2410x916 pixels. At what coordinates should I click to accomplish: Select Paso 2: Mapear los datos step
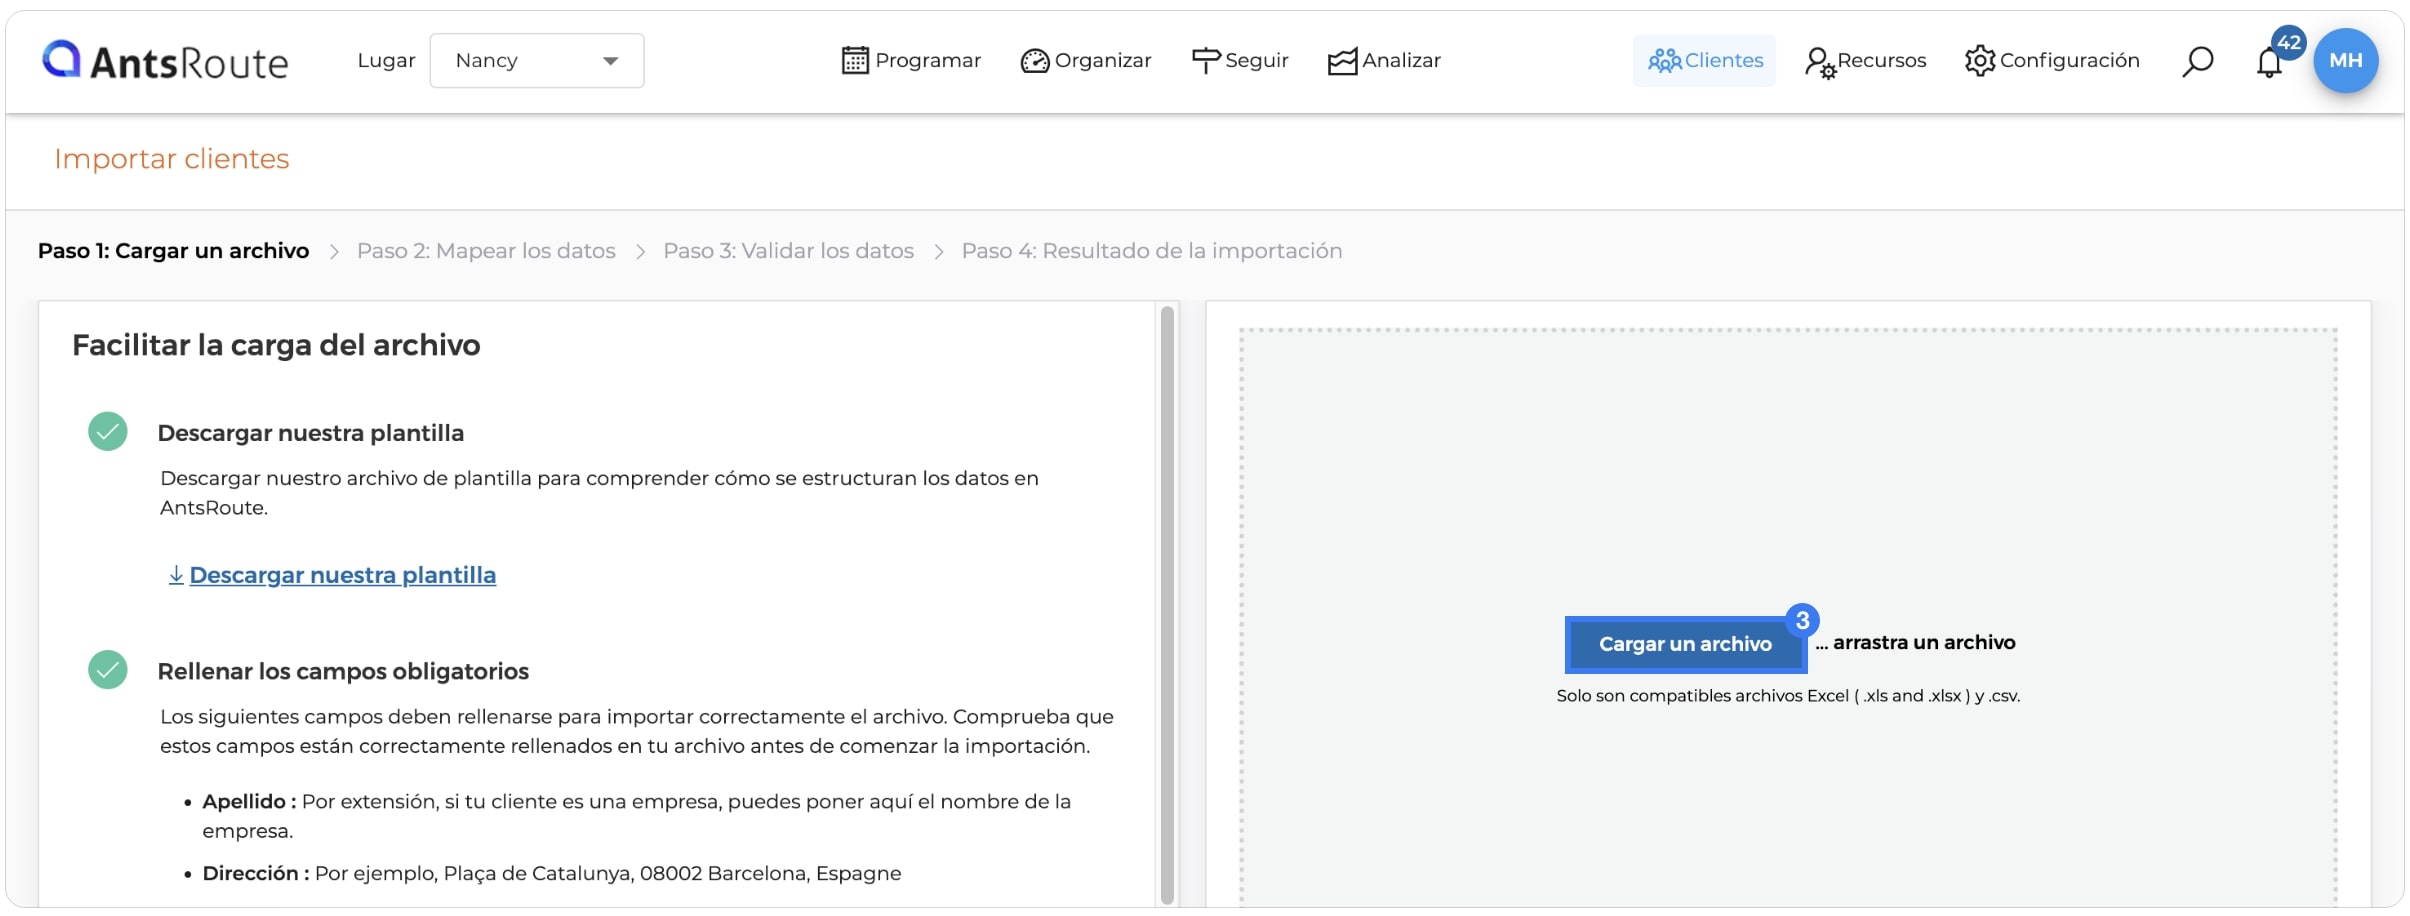tap(486, 251)
